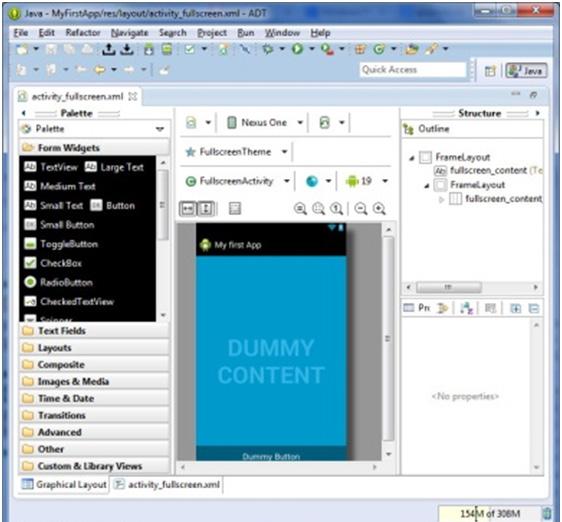Open the FullscreenTheme theme dropdown
The image size is (562, 522).
click(237, 152)
